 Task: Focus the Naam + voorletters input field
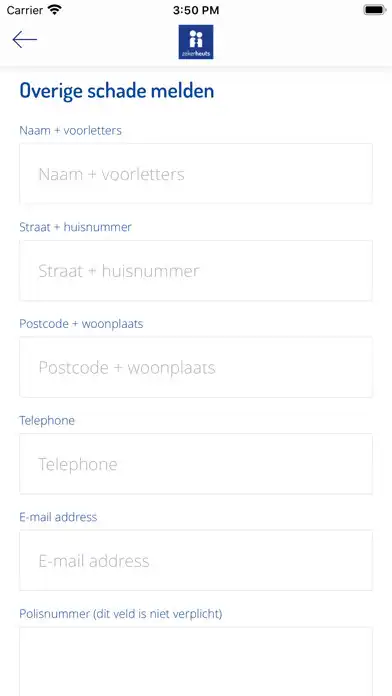point(196,174)
